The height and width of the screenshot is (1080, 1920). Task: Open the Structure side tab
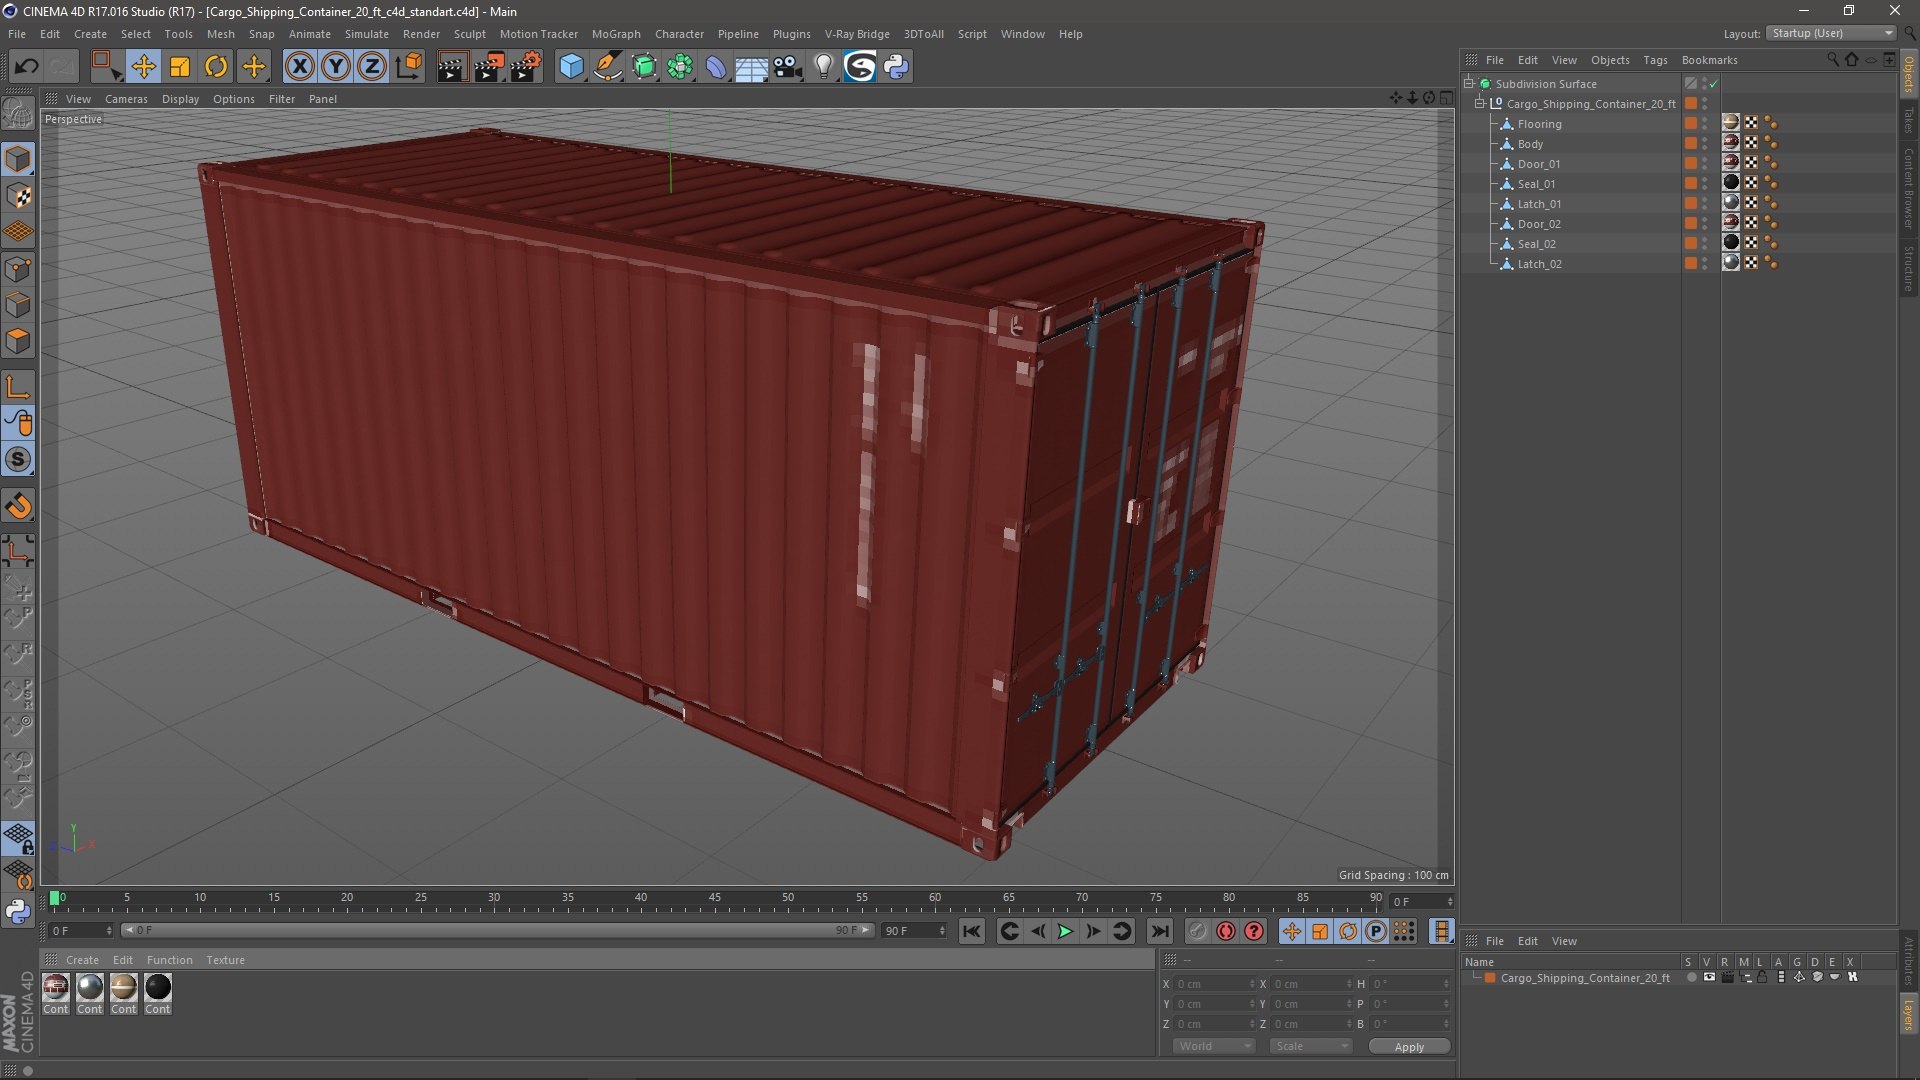[x=1909, y=267]
